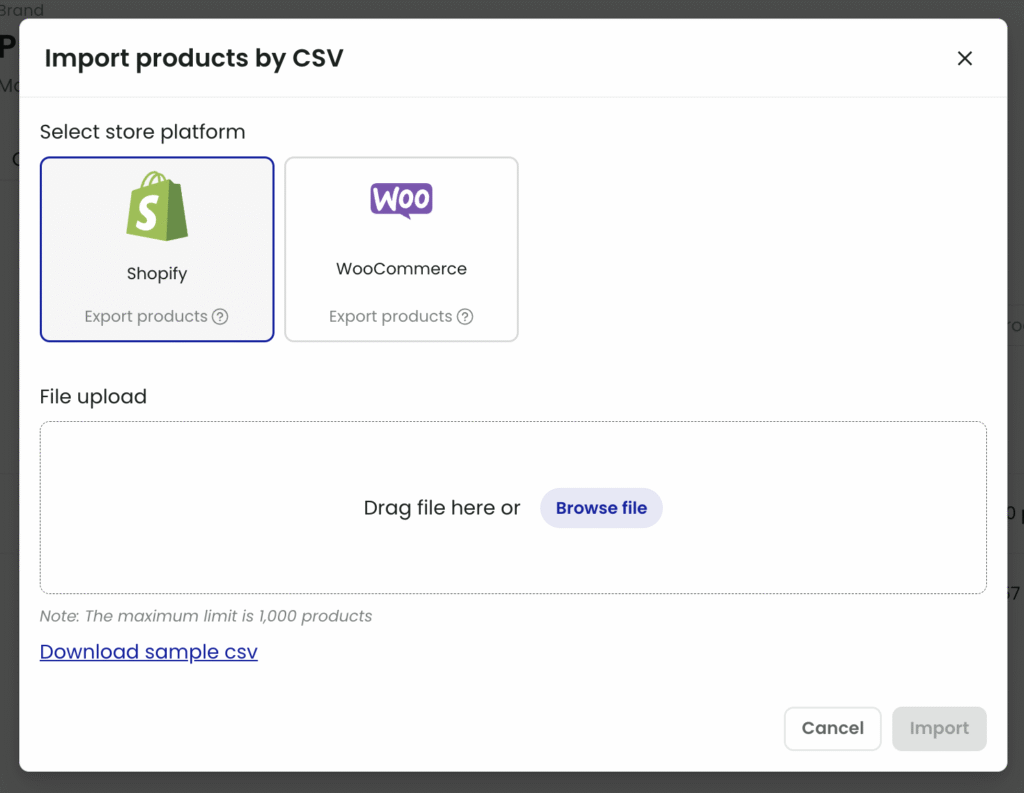Screen dimensions: 1024x793
Task: Click the maximum limit note text
Action: pos(206,616)
